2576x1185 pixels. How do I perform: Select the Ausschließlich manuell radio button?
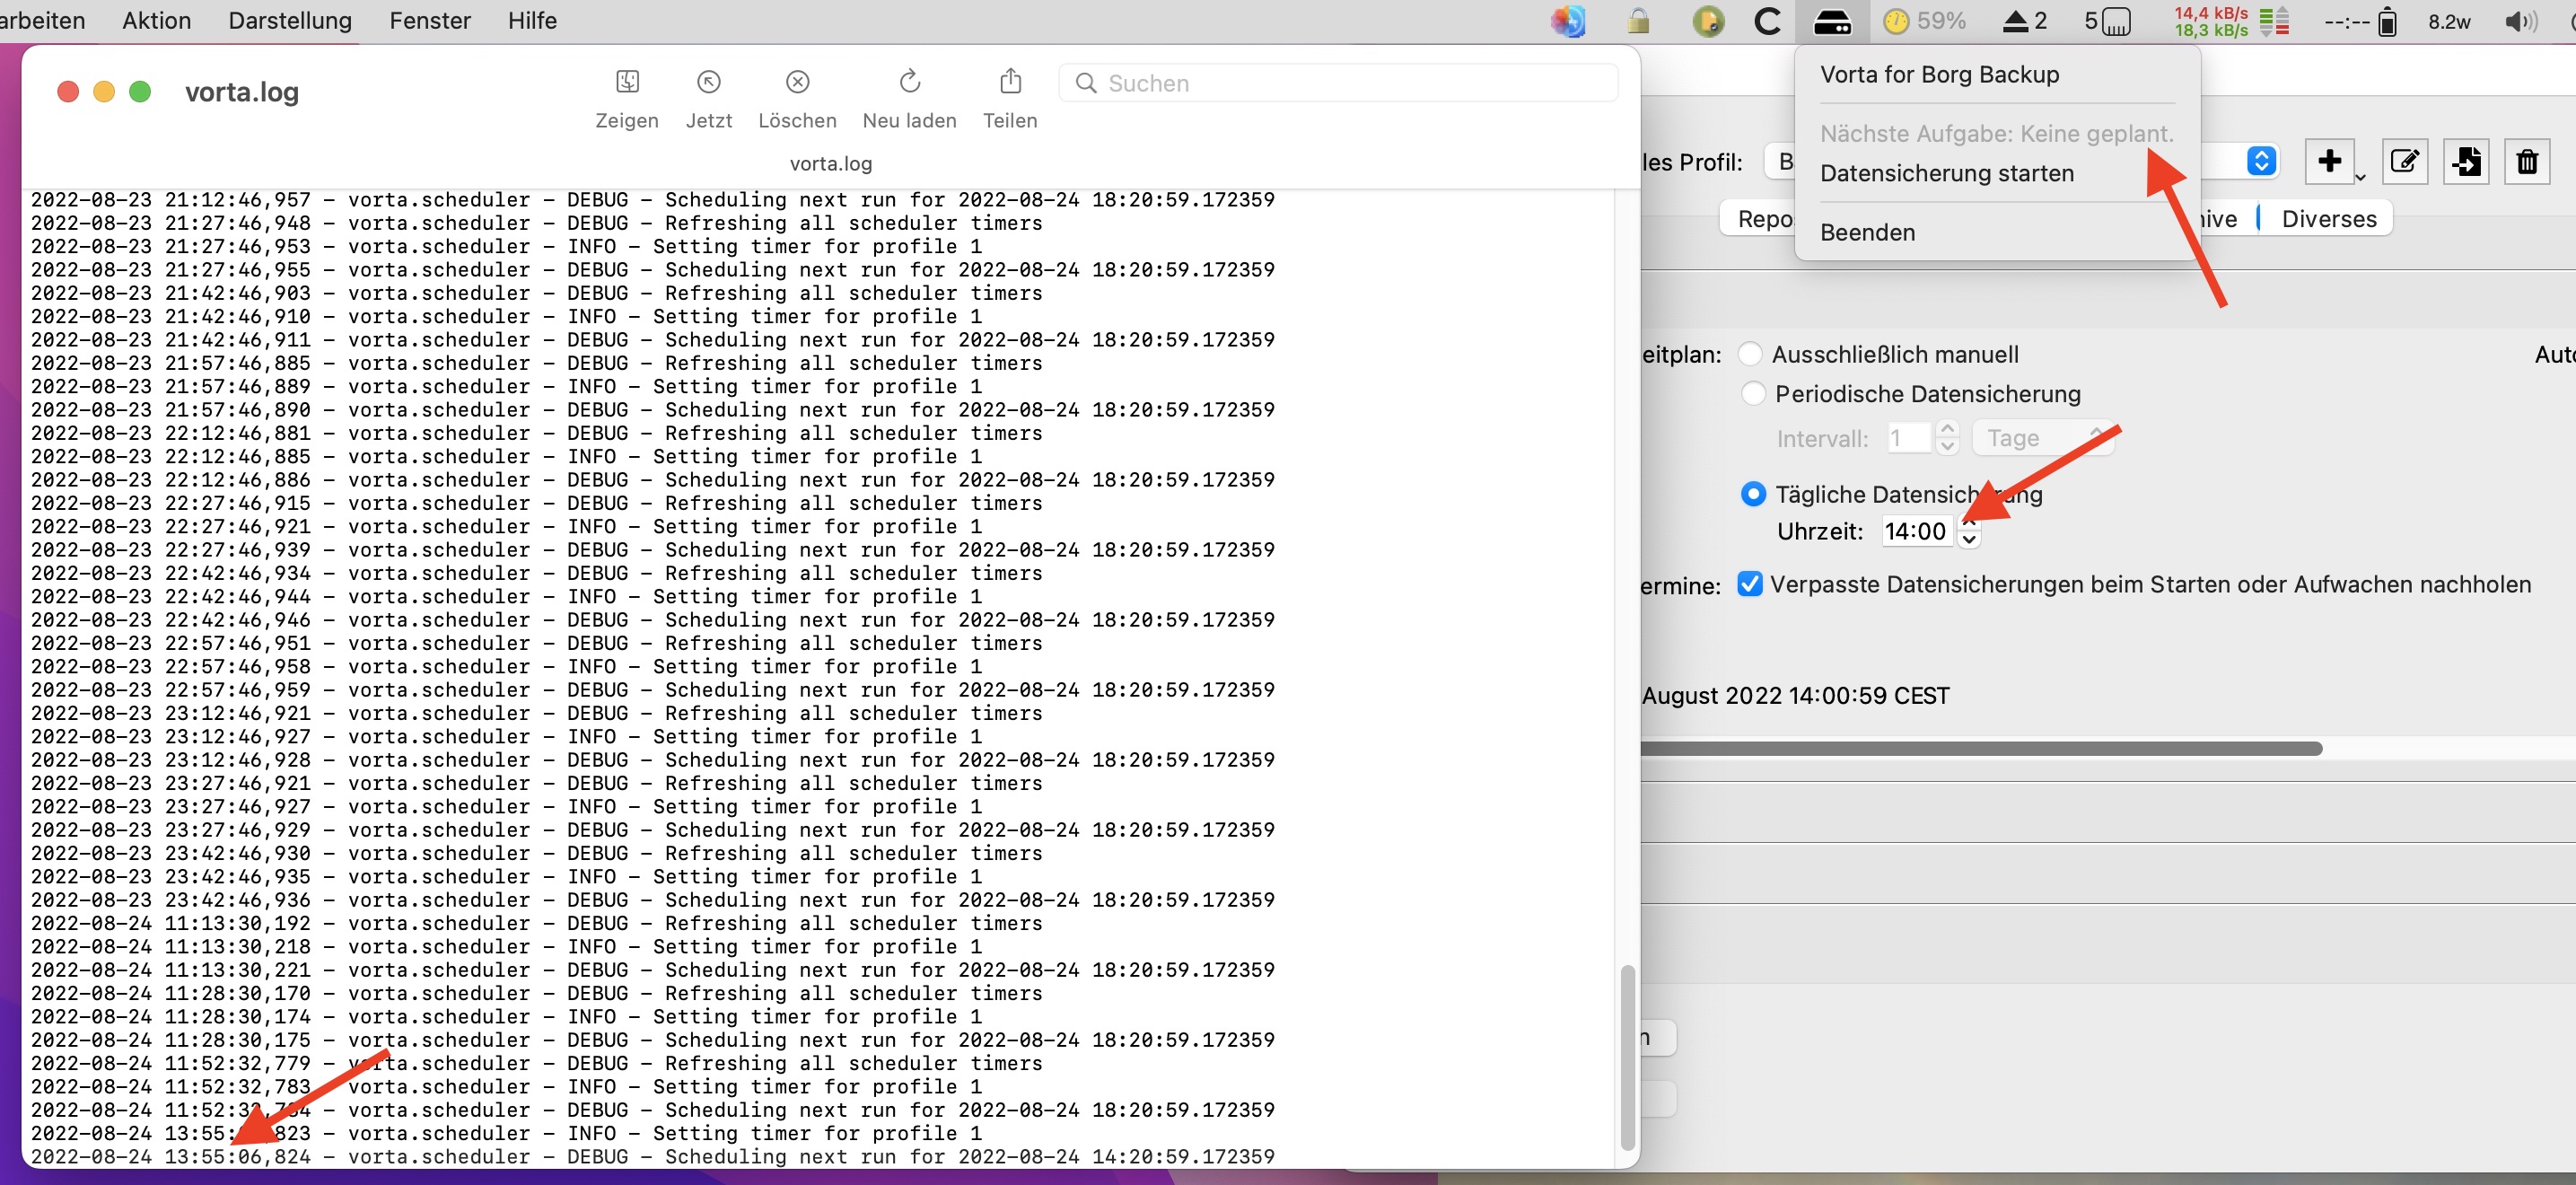click(x=1751, y=353)
